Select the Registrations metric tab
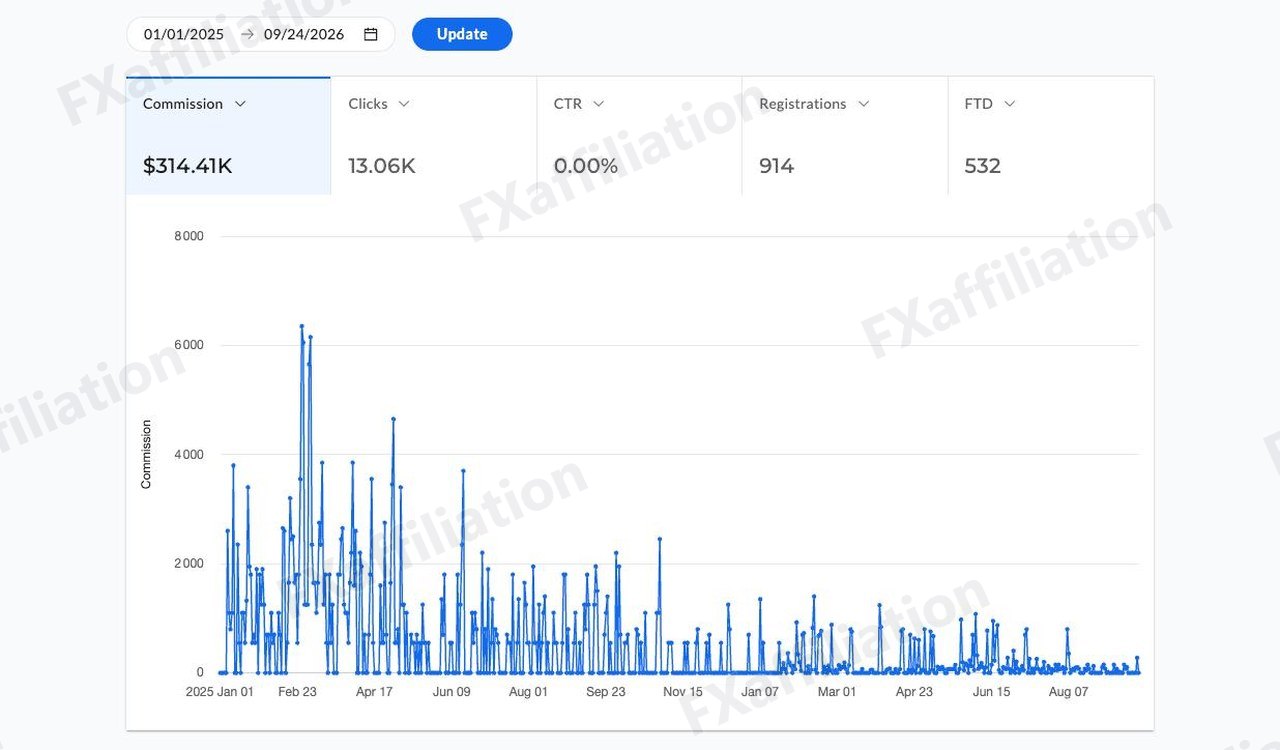 tap(845, 136)
